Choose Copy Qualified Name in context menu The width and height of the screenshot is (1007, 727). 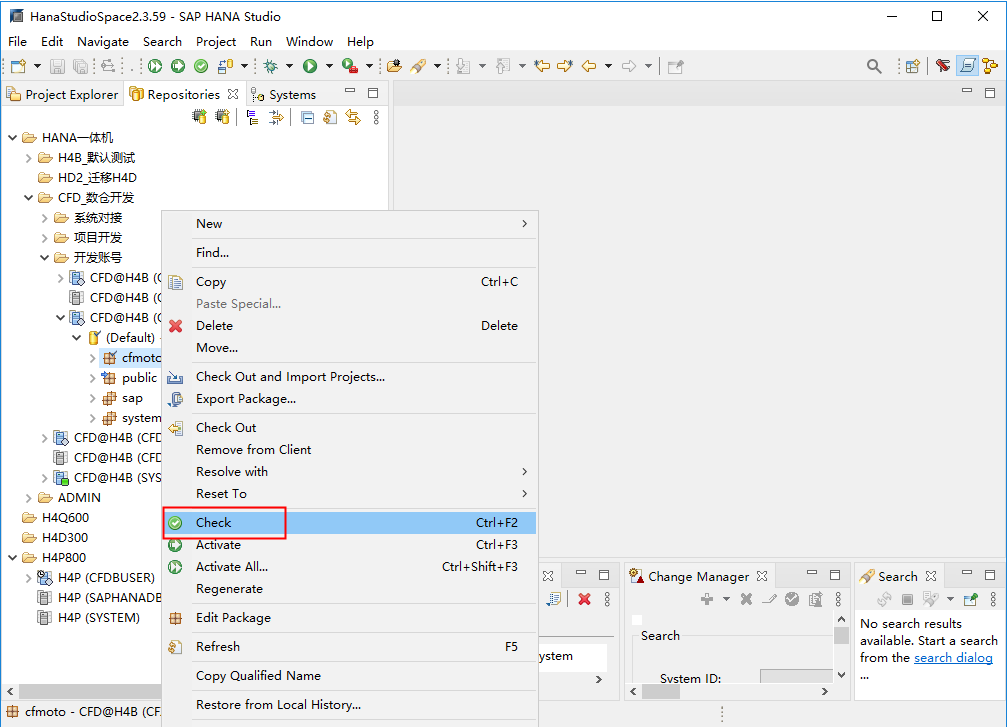[349, 676]
